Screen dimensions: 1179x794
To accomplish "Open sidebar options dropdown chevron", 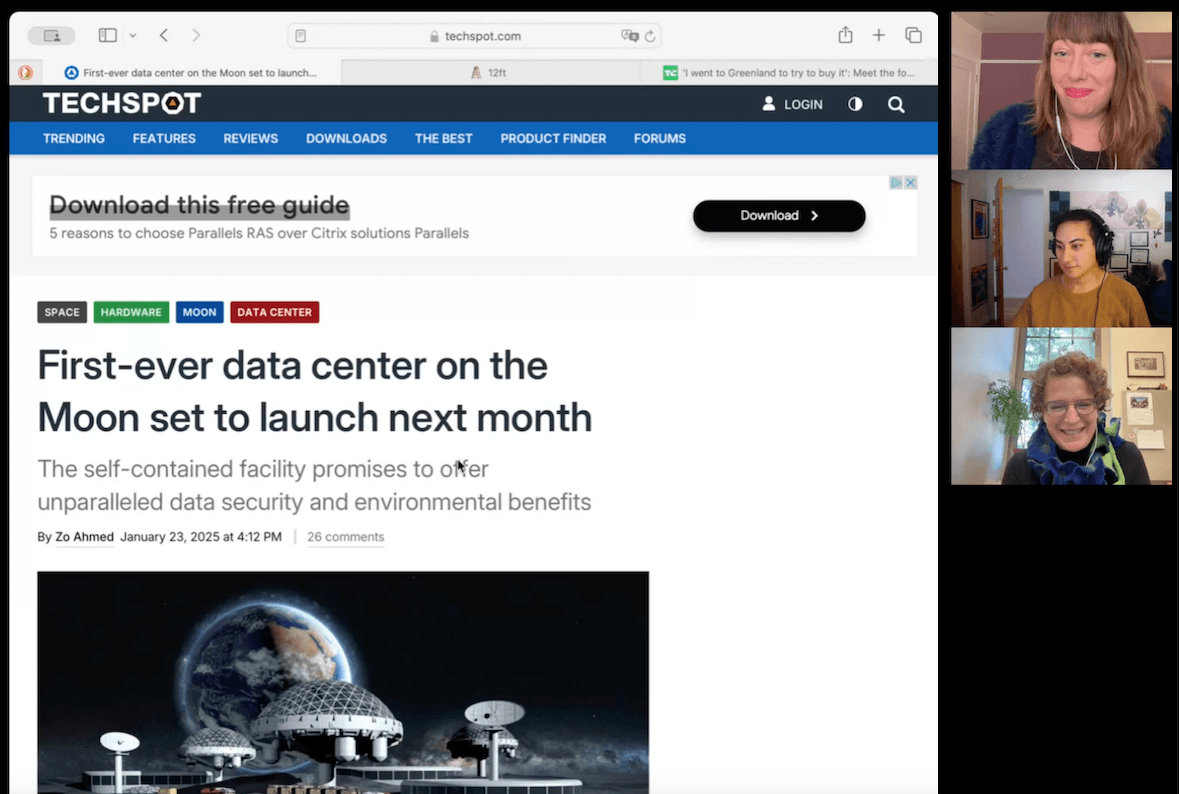I will [132, 35].
